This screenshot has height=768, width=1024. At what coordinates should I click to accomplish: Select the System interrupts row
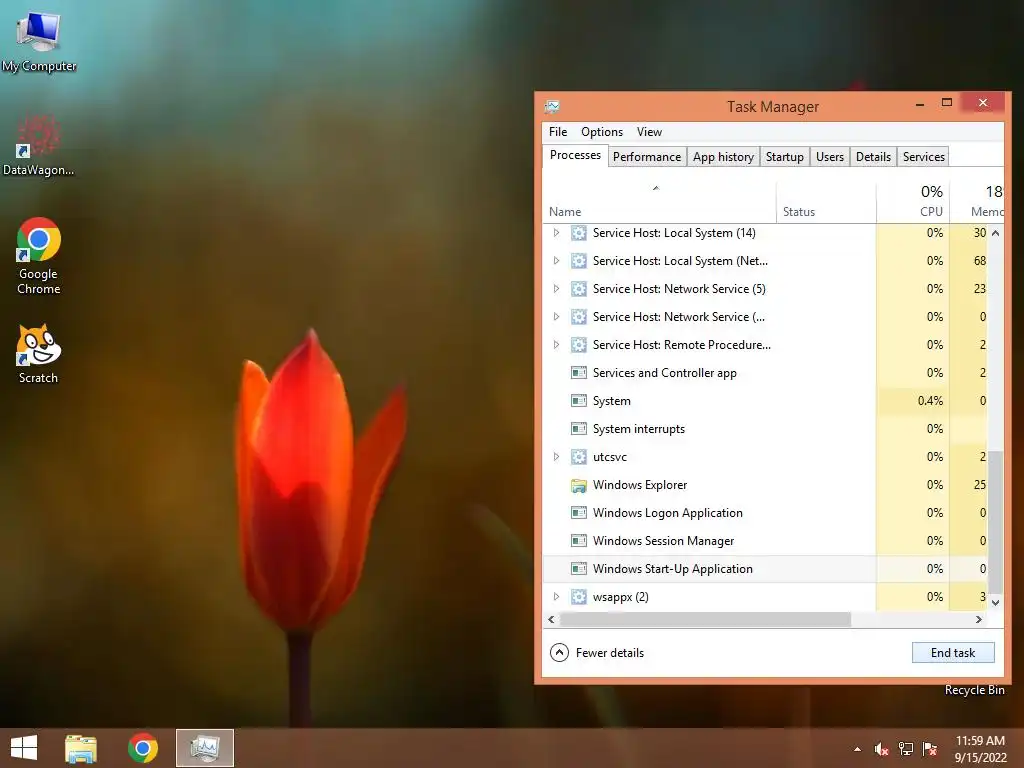pos(765,429)
